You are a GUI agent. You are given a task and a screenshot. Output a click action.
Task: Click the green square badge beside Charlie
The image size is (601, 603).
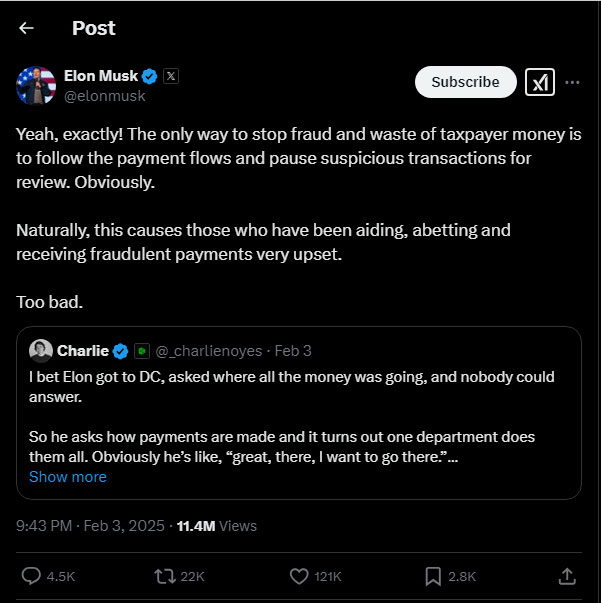click(142, 351)
